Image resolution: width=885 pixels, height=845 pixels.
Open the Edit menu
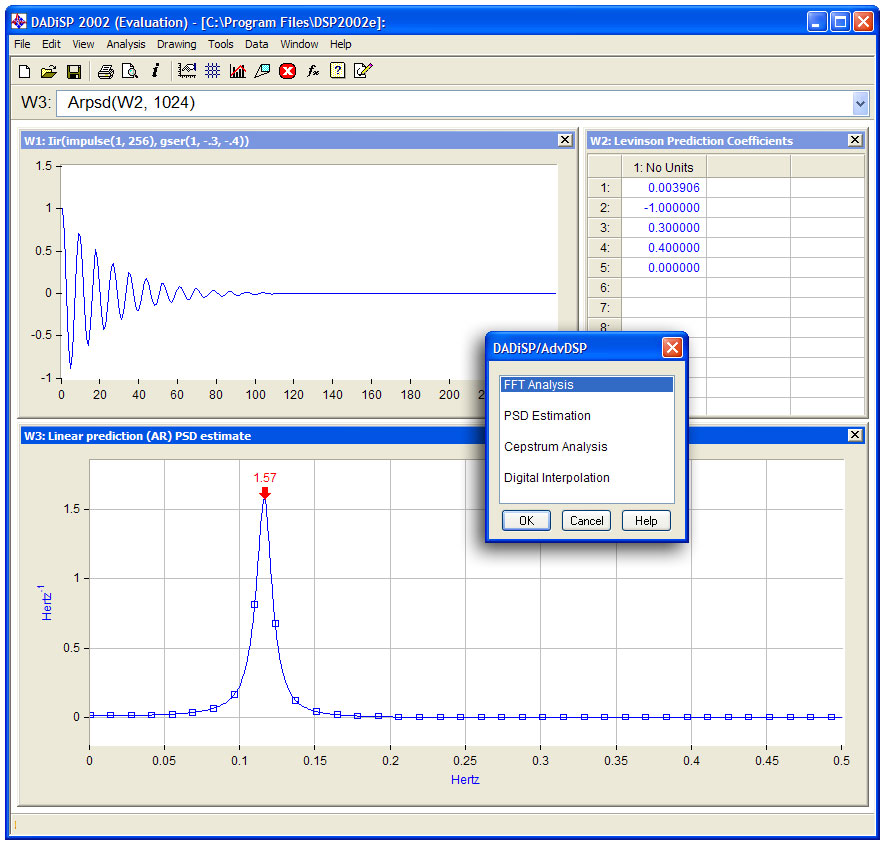[x=51, y=44]
